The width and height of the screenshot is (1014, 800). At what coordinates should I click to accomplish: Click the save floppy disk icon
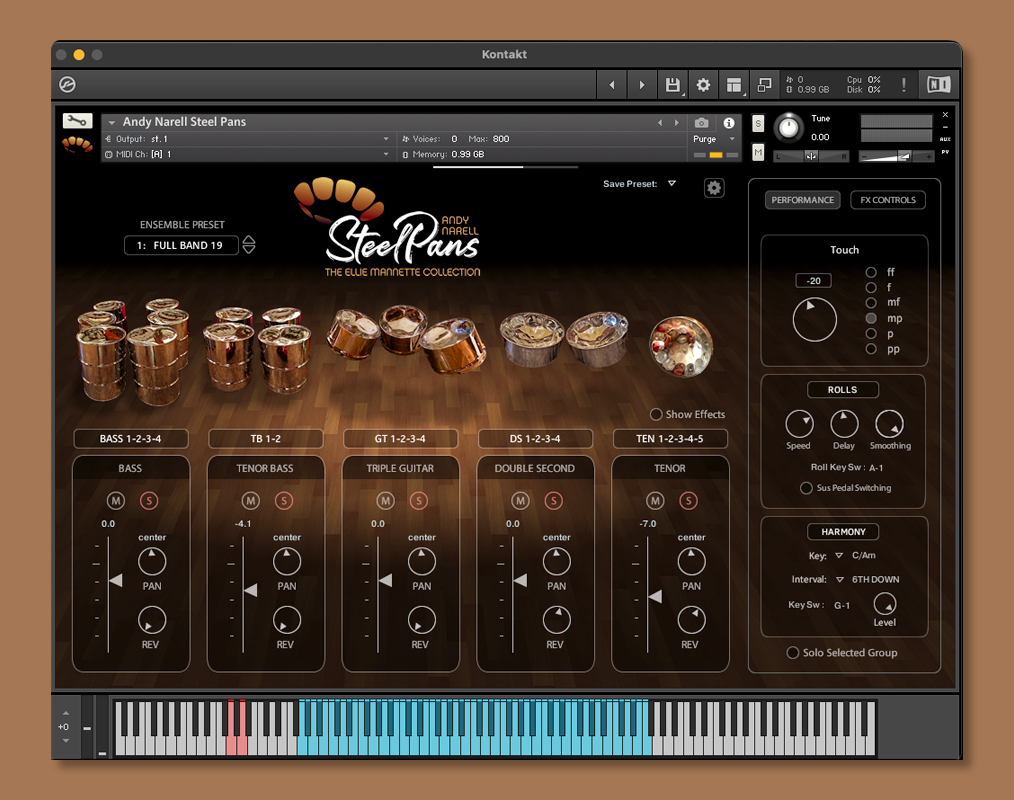672,85
